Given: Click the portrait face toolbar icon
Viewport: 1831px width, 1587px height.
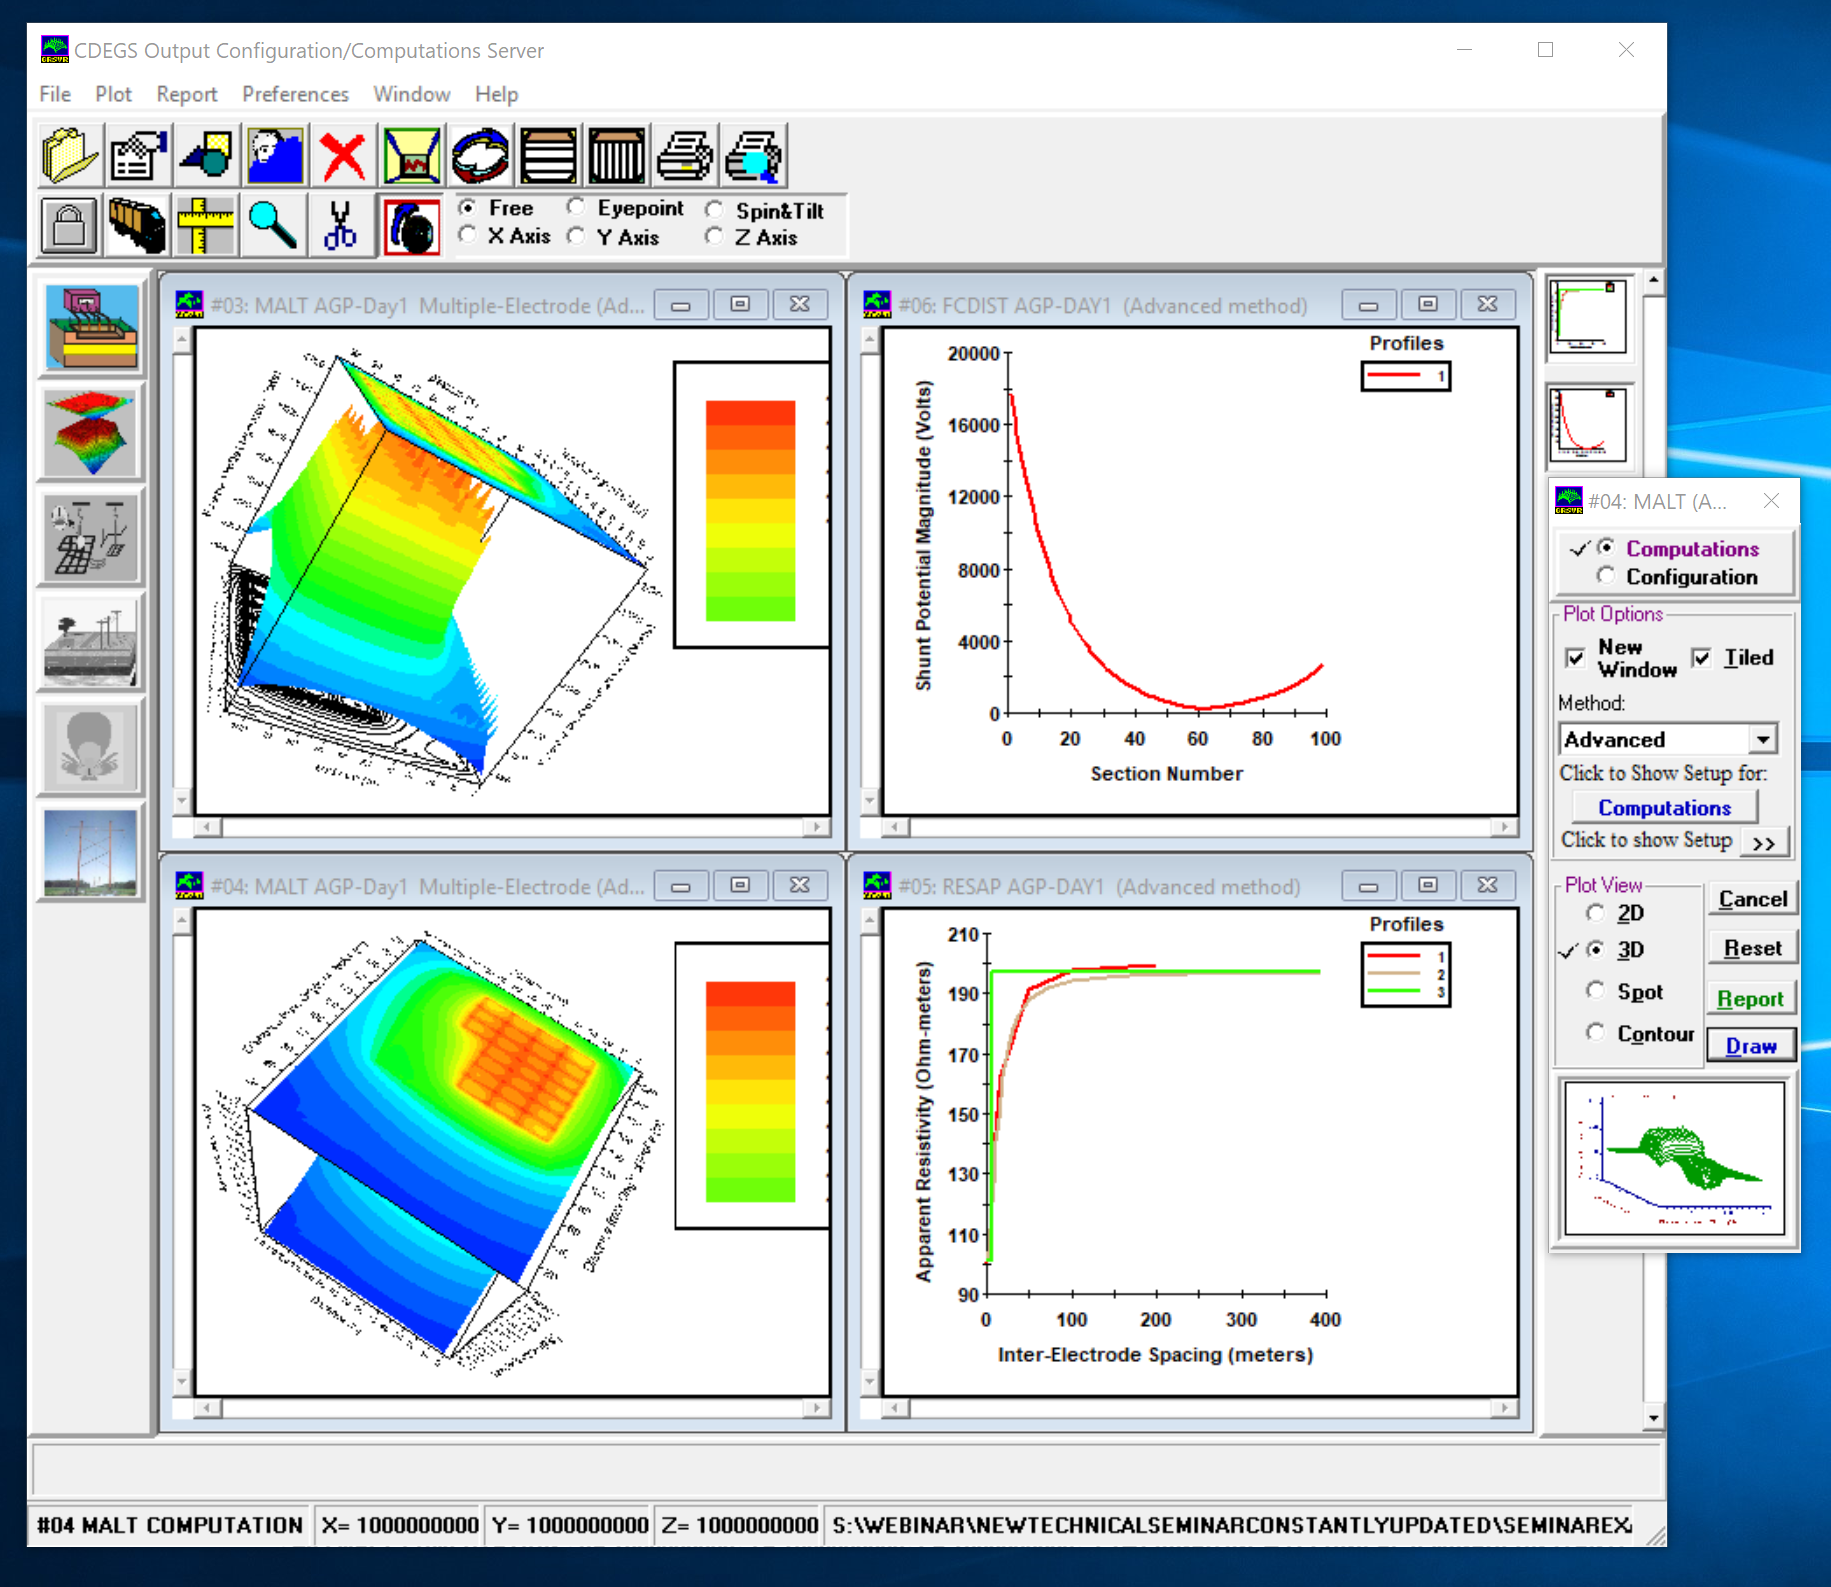Looking at the screenshot, I should [274, 155].
